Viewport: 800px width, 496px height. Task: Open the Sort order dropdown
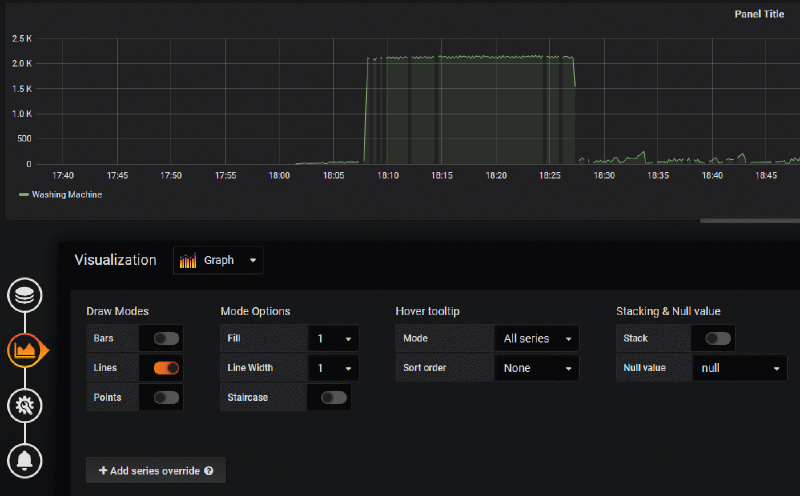click(x=537, y=368)
